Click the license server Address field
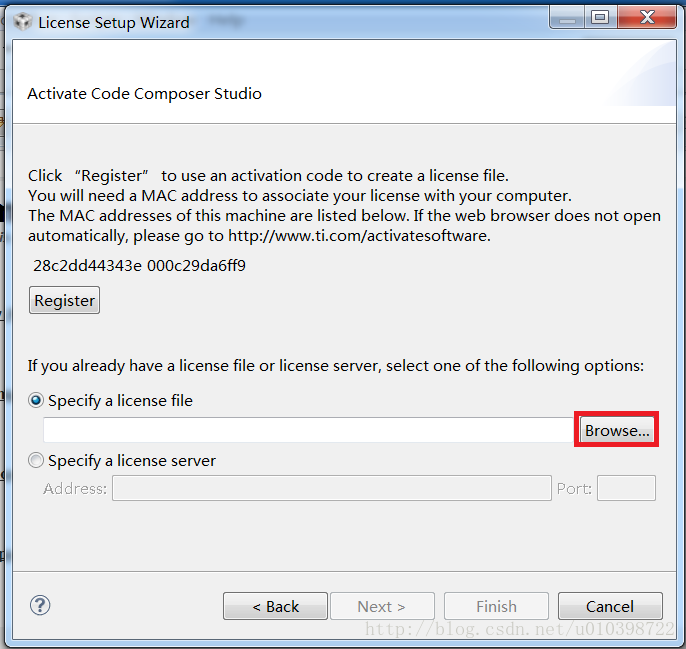This screenshot has height=649, width=686. (332, 488)
